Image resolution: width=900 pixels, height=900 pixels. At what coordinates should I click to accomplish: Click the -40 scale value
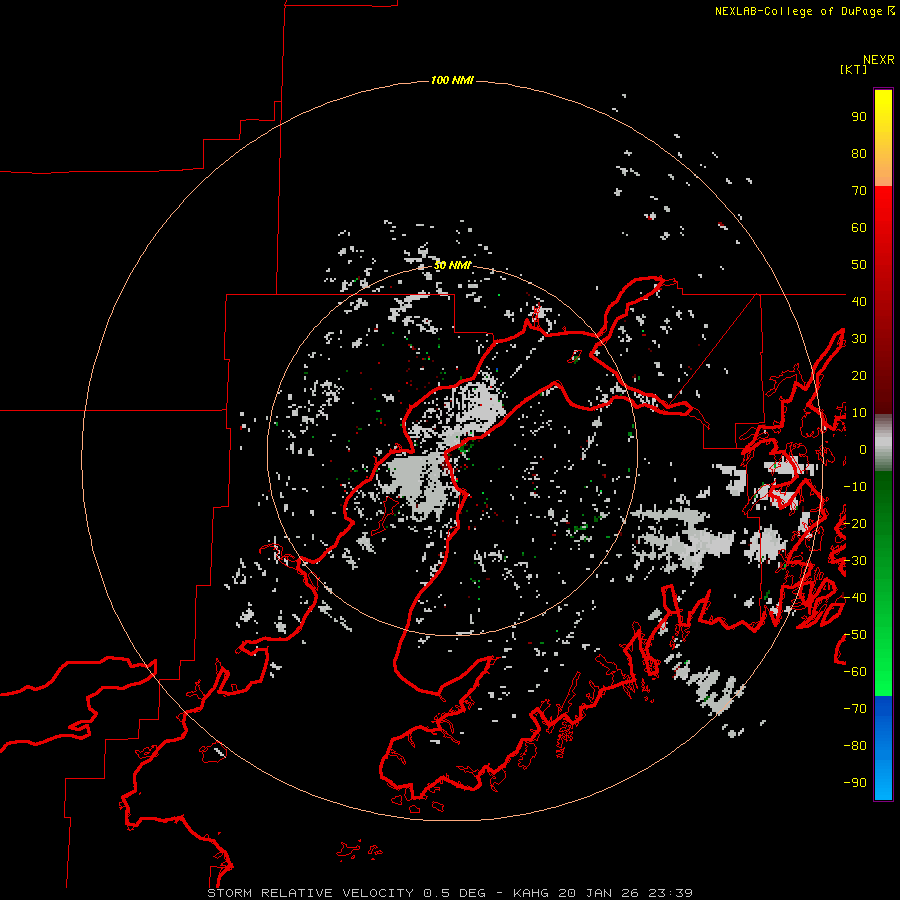tap(855, 598)
